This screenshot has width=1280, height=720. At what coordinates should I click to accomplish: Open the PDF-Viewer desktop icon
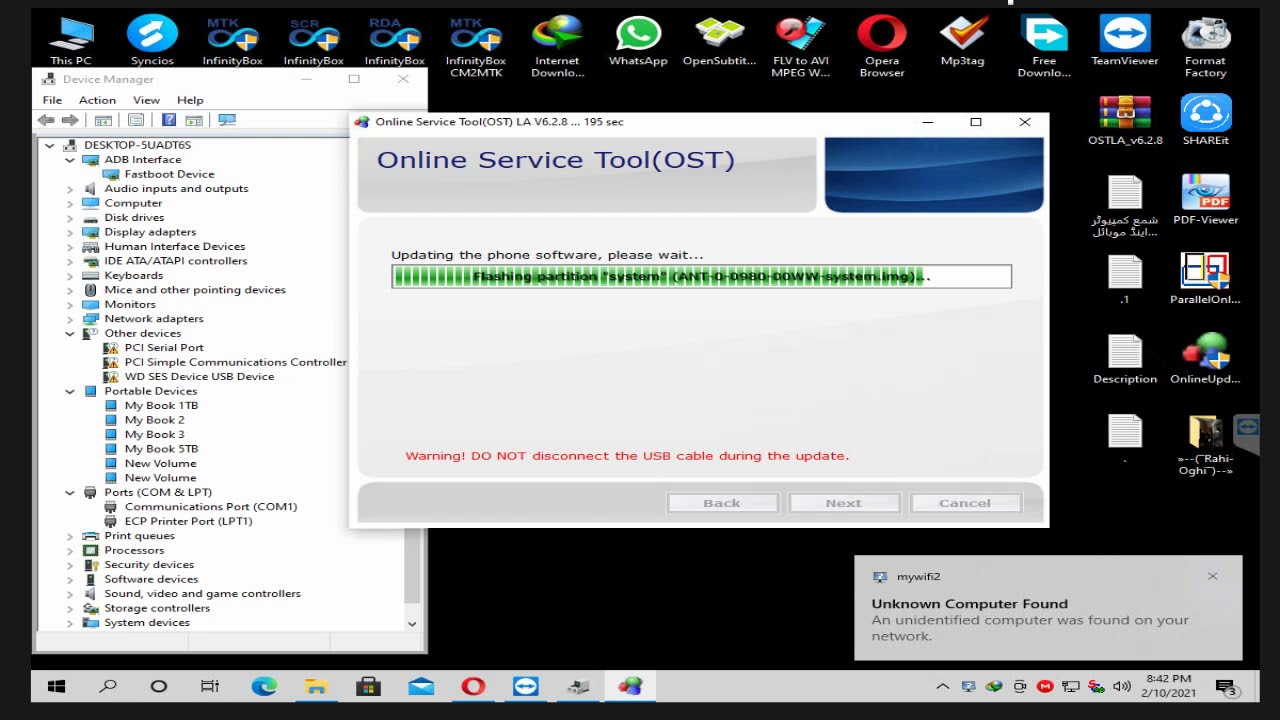pos(1205,199)
